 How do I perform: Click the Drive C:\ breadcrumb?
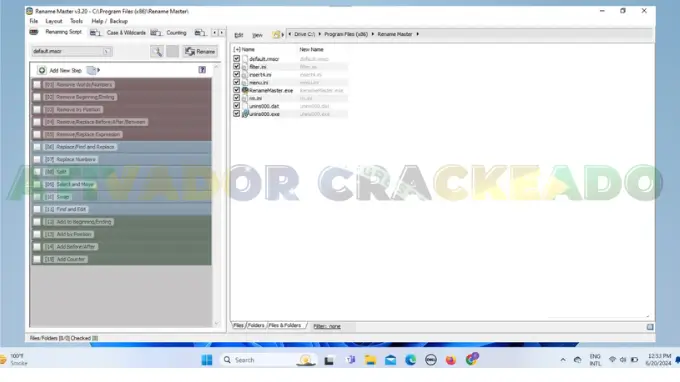(x=304, y=34)
